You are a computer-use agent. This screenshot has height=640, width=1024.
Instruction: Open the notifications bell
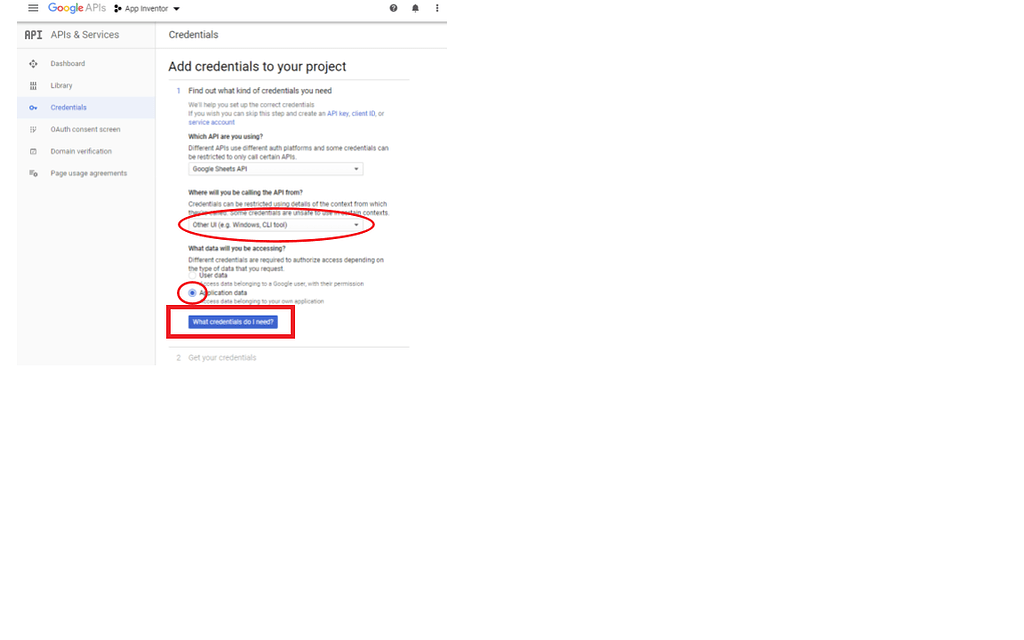415,8
